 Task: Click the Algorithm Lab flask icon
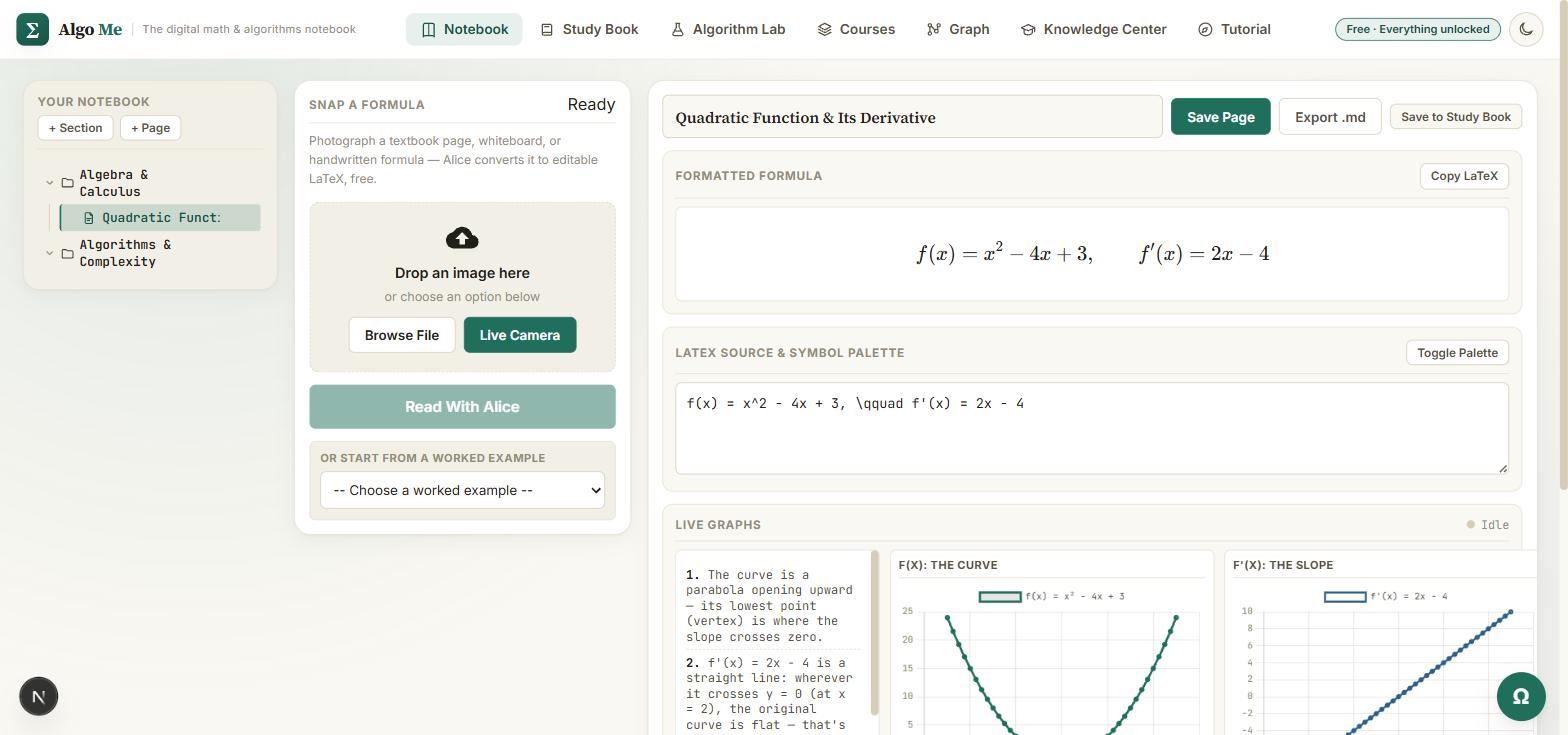coord(677,29)
